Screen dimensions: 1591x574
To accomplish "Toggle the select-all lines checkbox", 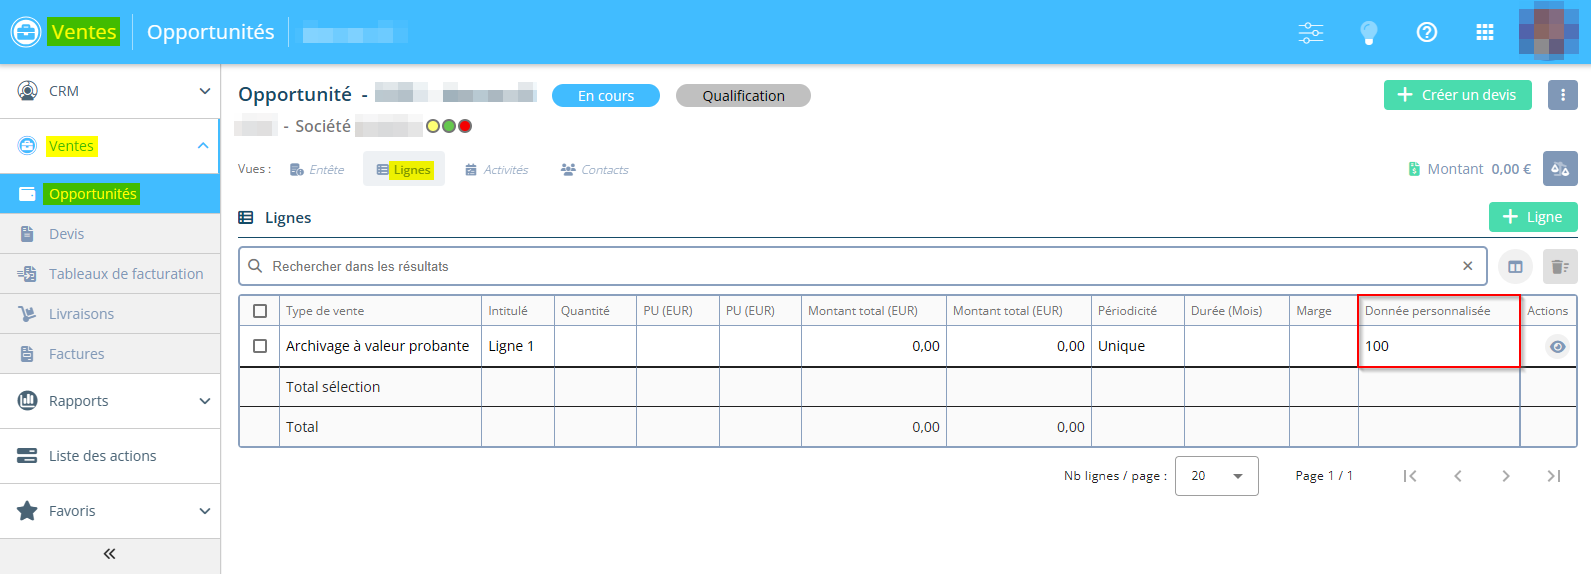I will 260,311.
